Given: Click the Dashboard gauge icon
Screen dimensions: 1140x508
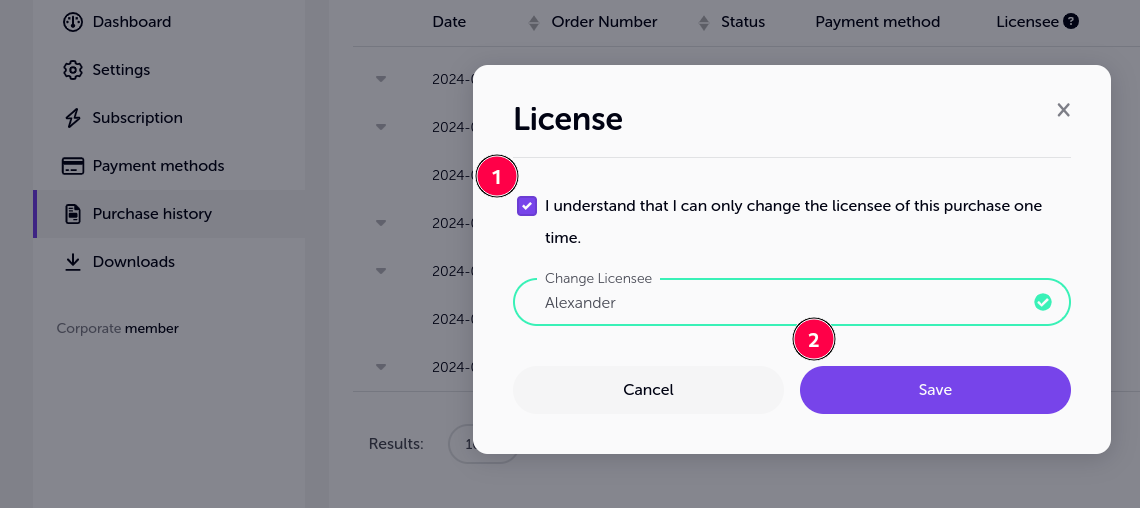Looking at the screenshot, I should [x=73, y=22].
